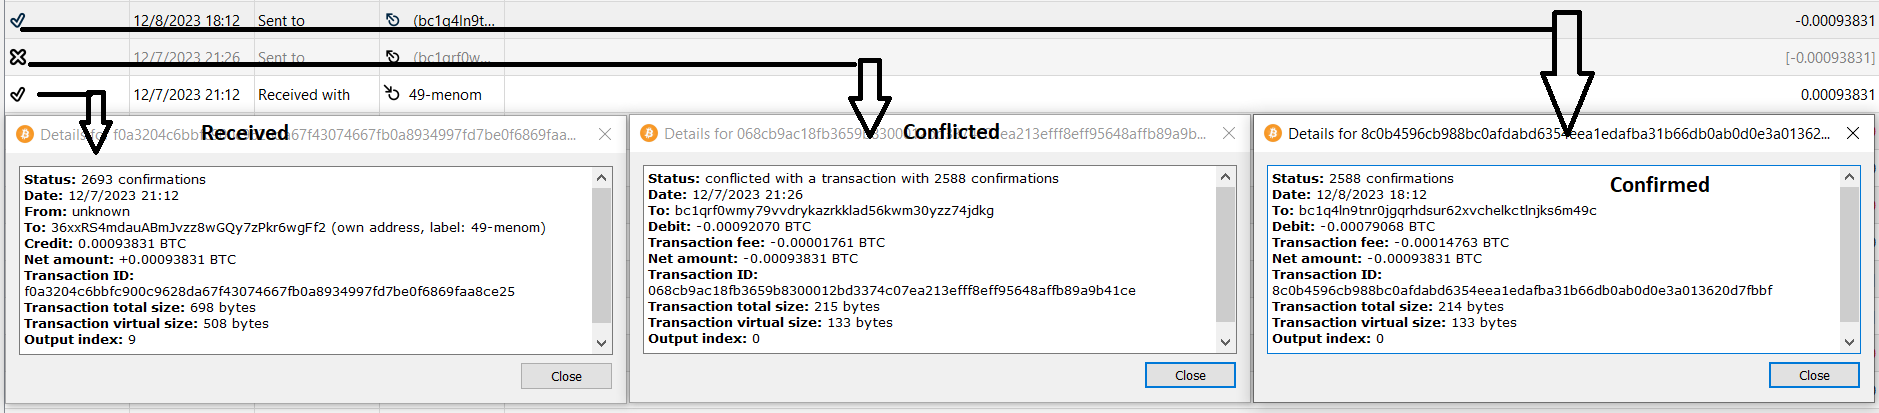The height and width of the screenshot is (413, 1879).
Task: Select the 12/8/2023 18:12 Sent to transaction row
Action: click(939, 20)
